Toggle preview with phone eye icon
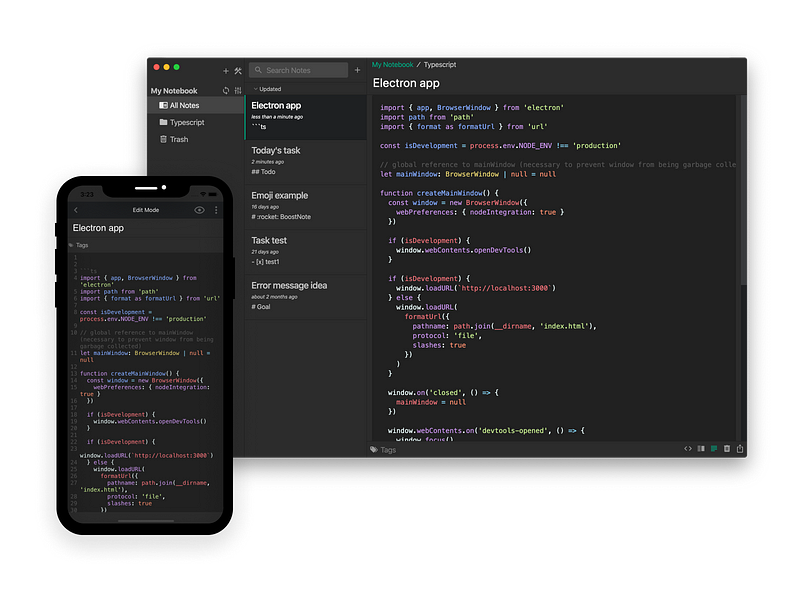The width and height of the screenshot is (800, 600). click(x=199, y=210)
